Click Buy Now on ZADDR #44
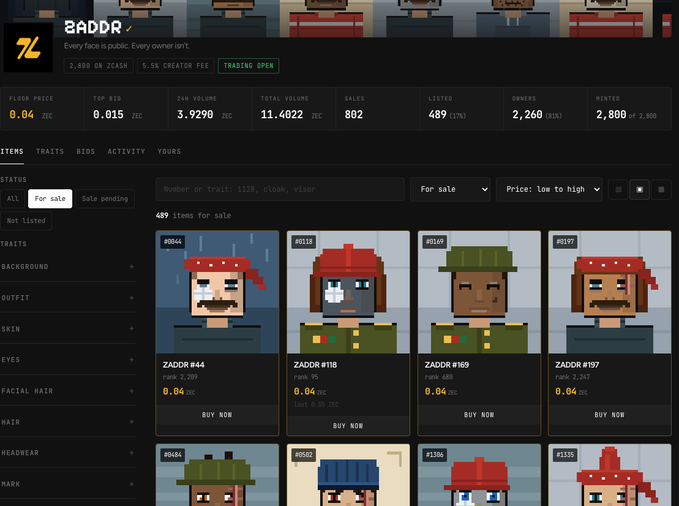Screen dimensions: 679x506 coord(217,415)
